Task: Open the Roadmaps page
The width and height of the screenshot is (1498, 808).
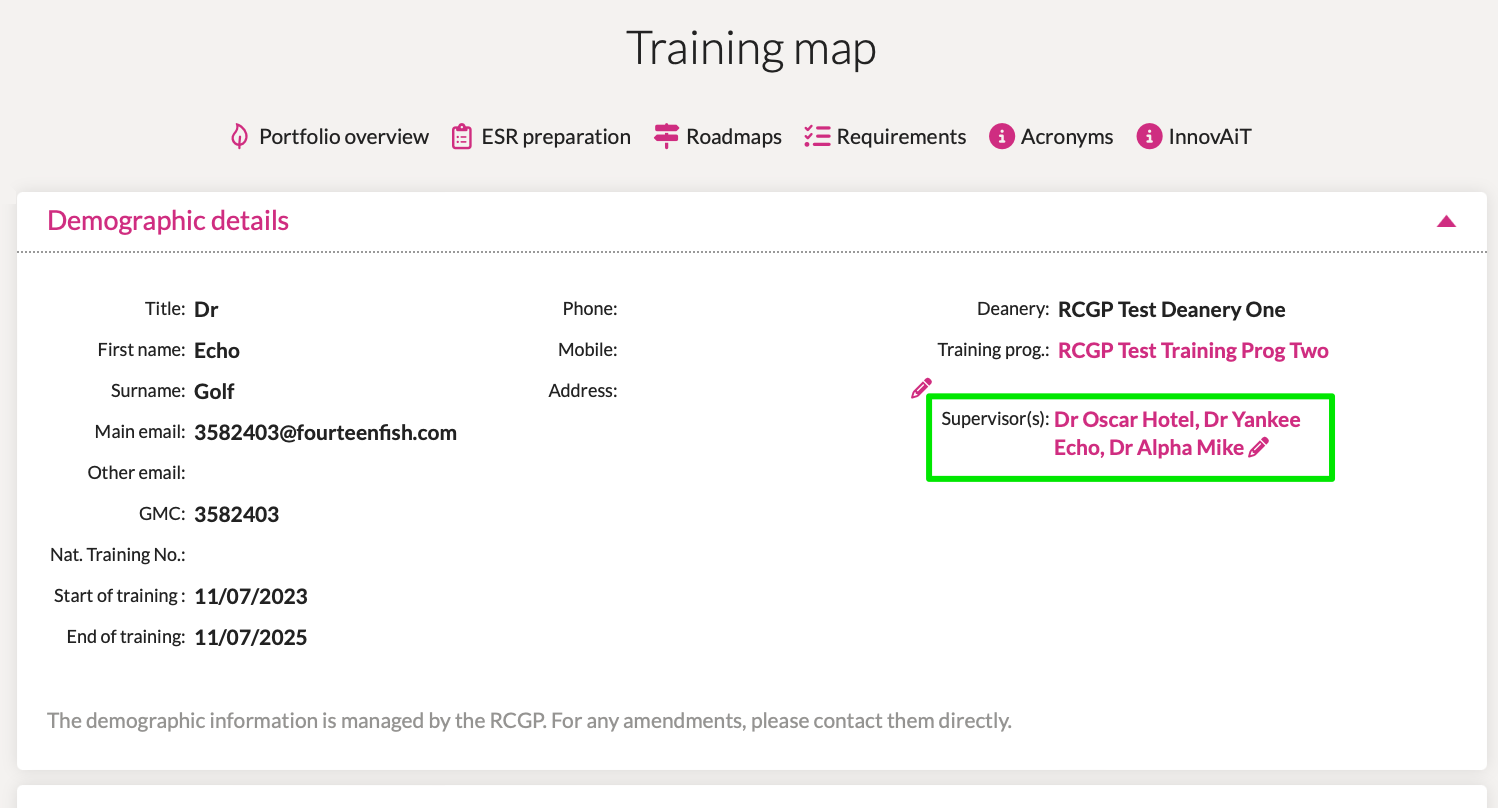Action: (x=734, y=137)
